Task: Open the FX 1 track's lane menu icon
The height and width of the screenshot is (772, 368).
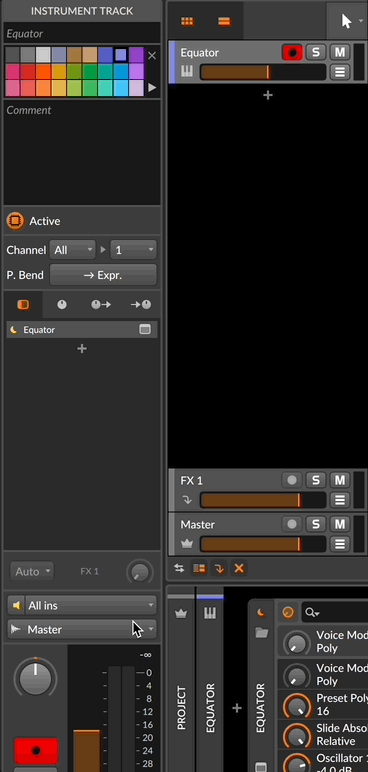Action: point(339,500)
